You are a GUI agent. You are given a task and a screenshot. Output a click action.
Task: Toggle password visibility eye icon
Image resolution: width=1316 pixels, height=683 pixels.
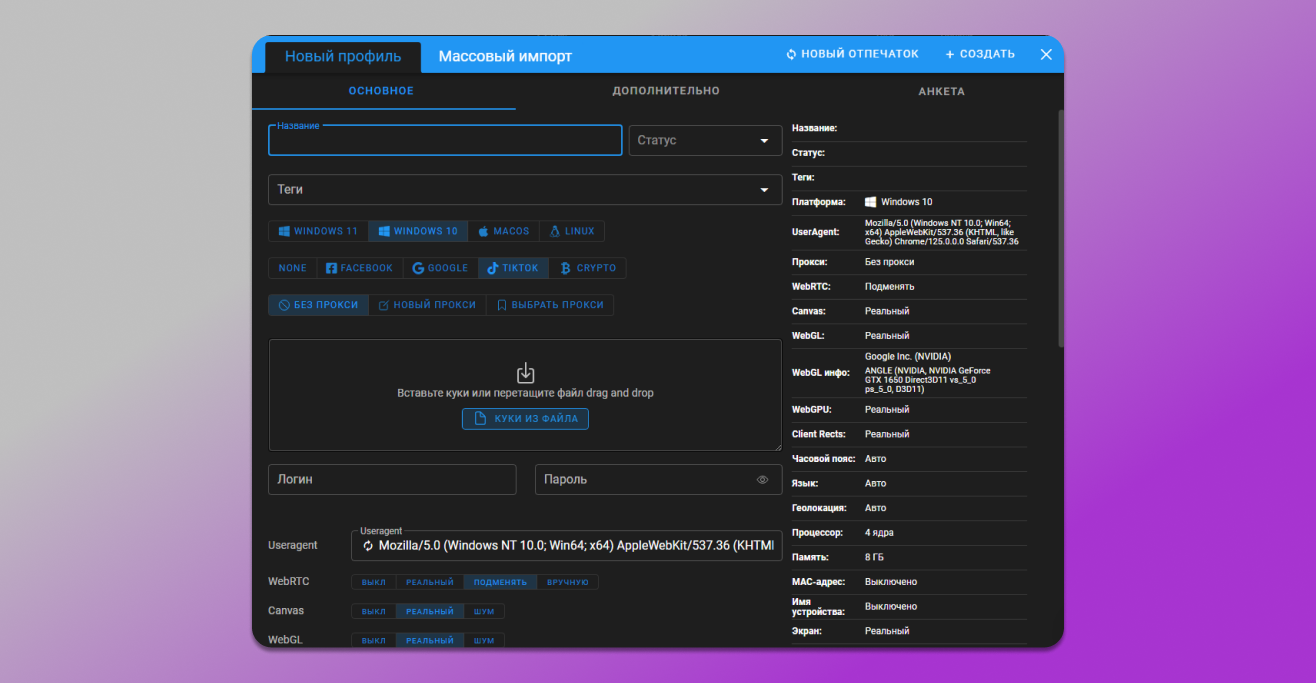[763, 480]
